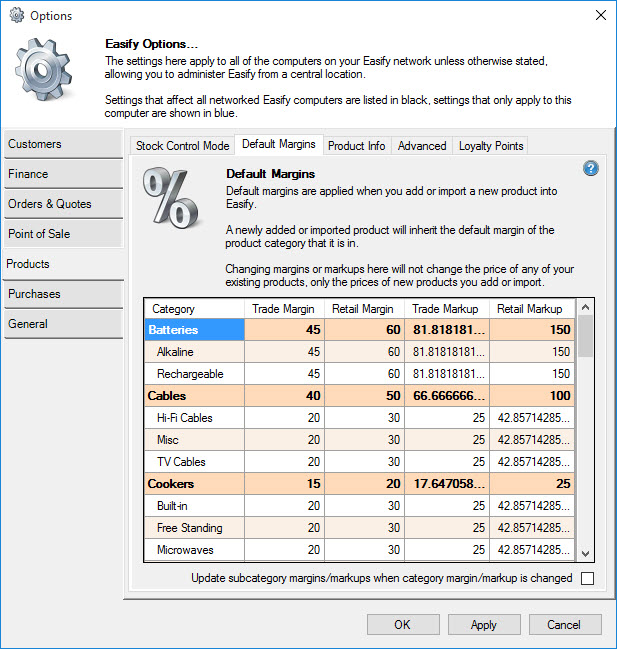Select the Alkaline subcategory row
This screenshot has width=617, height=649.
point(360,352)
